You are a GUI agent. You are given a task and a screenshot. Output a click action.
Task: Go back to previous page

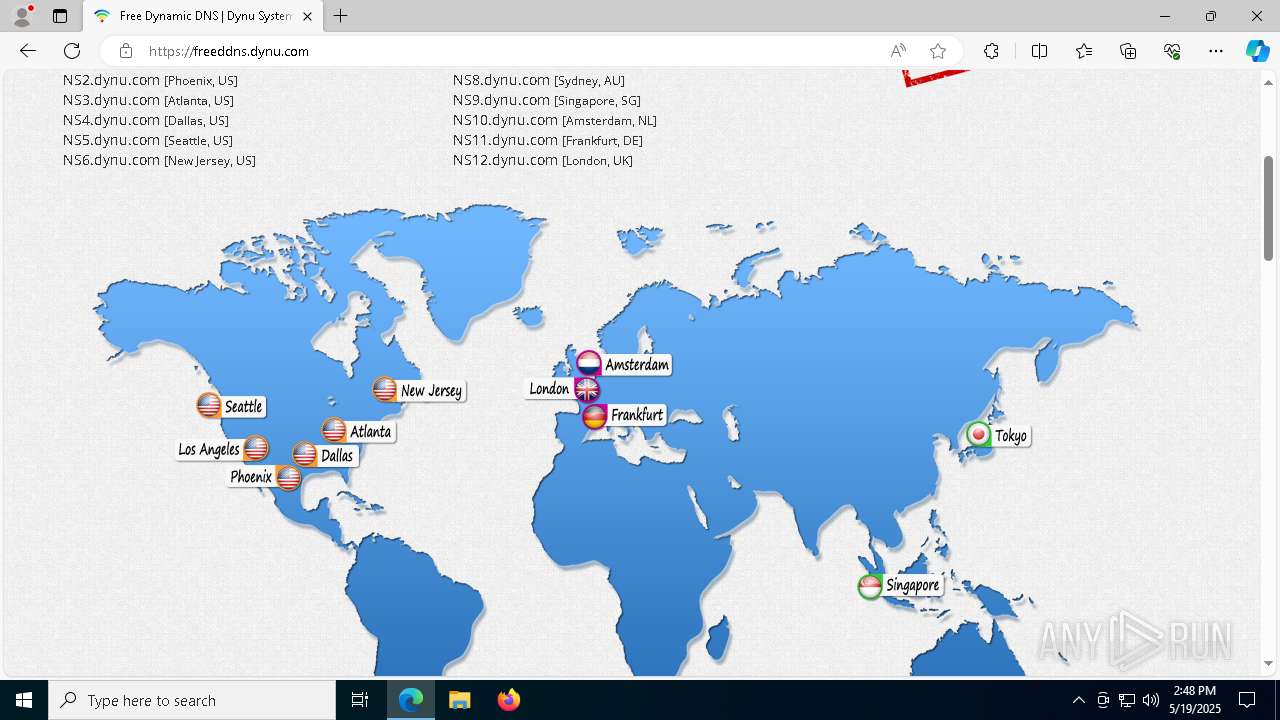pos(28,51)
